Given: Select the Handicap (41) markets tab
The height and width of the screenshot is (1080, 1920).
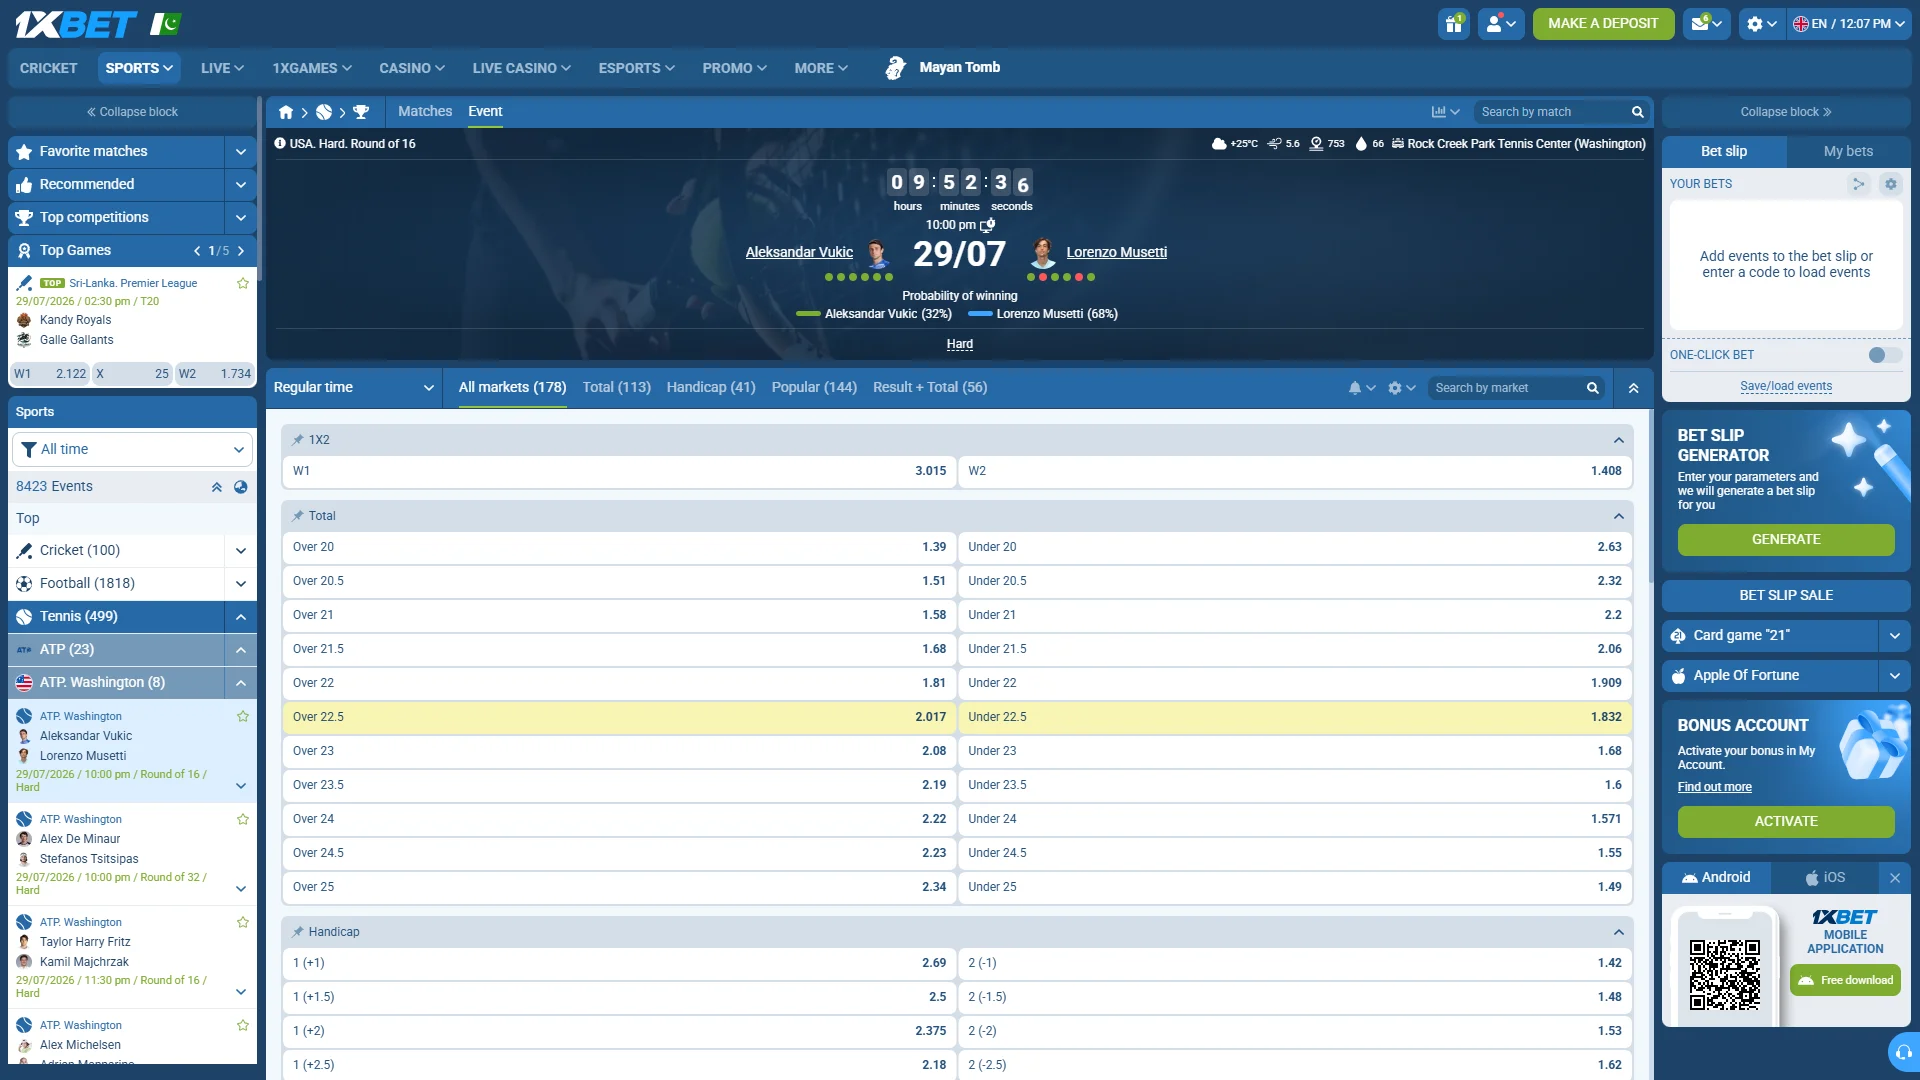Looking at the screenshot, I should pyautogui.click(x=711, y=388).
